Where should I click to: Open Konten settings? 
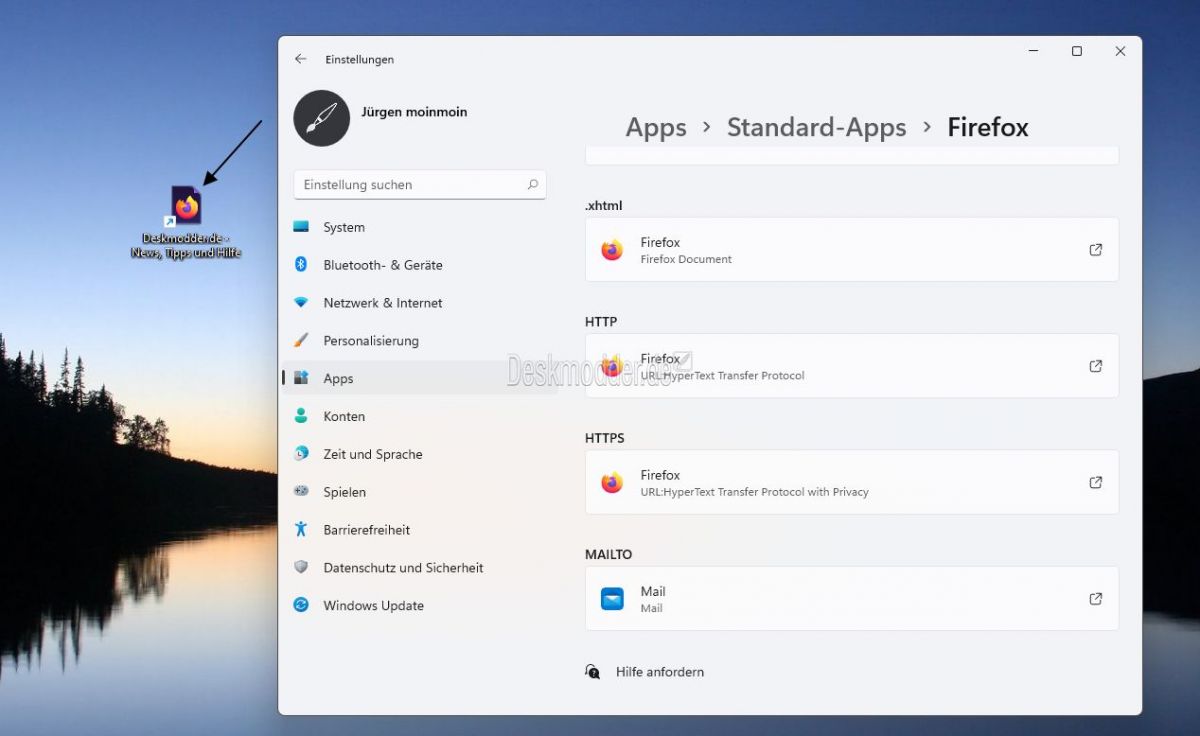[x=343, y=416]
